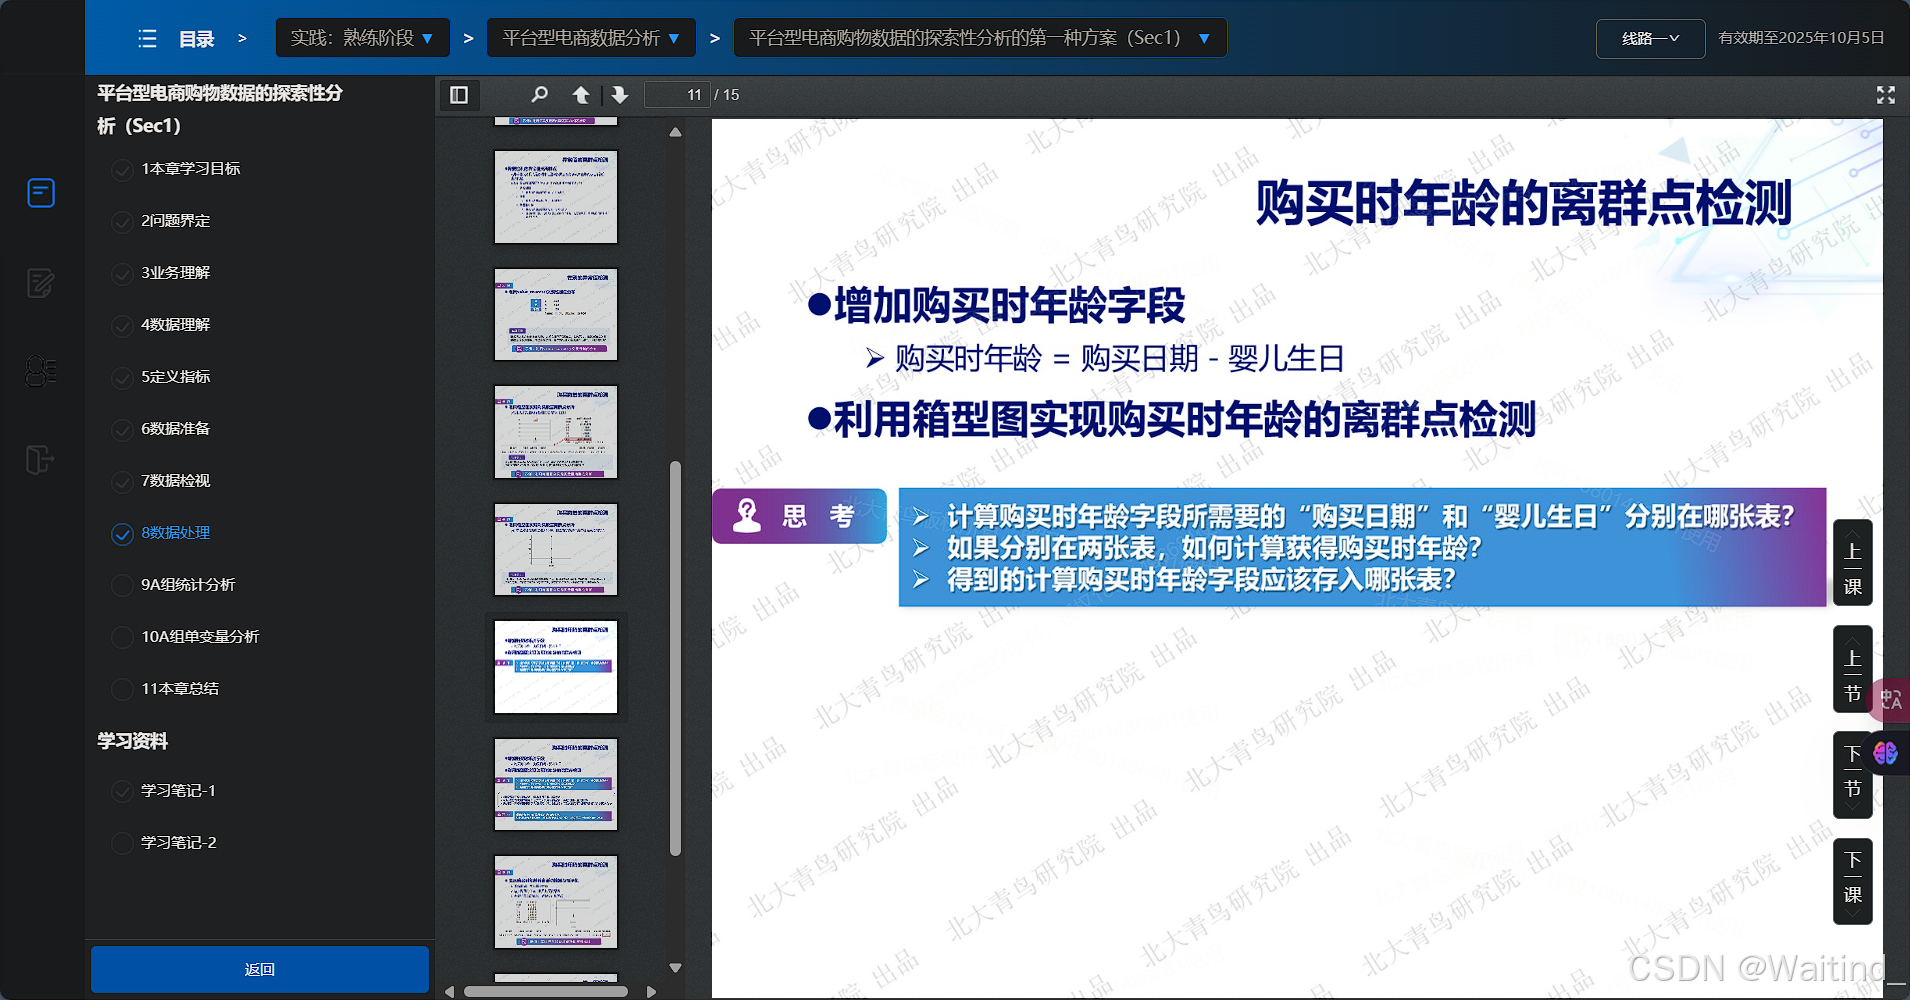This screenshot has height=1000, width=1910.
Task: Toggle completion circle for 6数据准备
Action: click(x=122, y=430)
